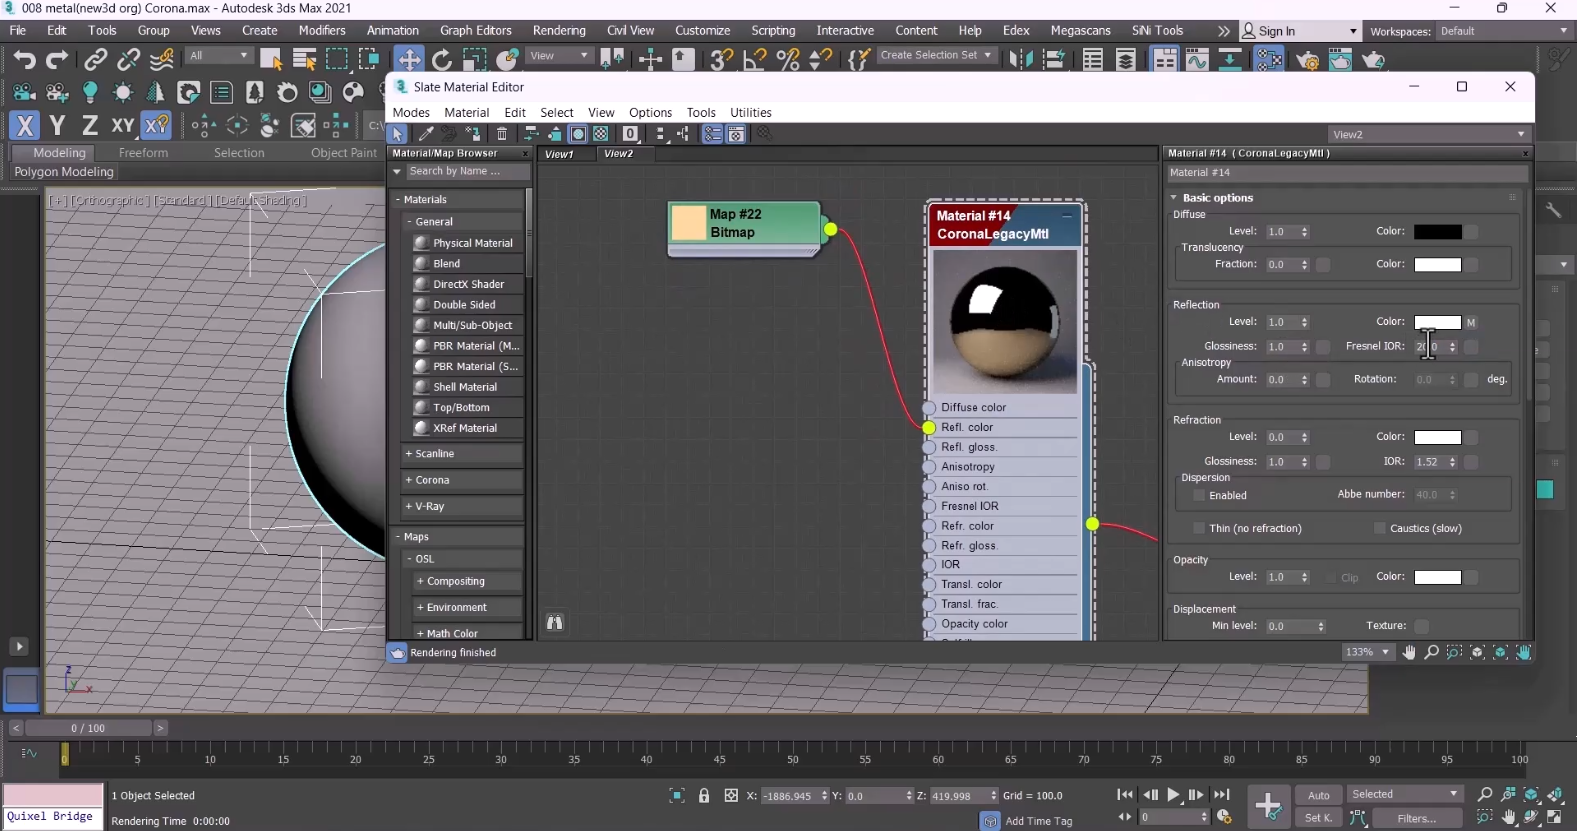1577x831 pixels.
Task: Click Set K. button
Action: point(1319,818)
